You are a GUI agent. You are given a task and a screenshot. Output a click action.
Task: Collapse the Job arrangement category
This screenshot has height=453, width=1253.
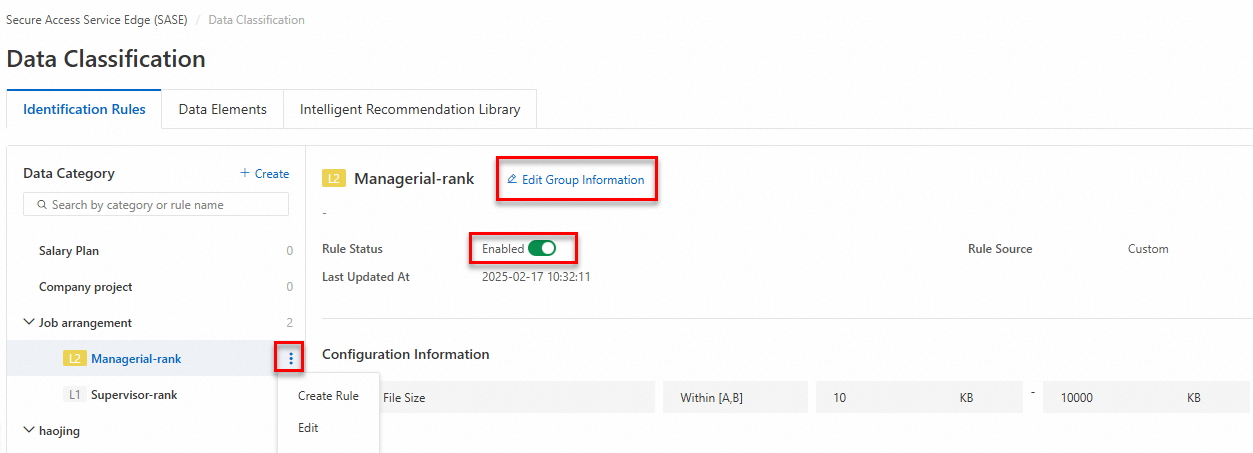(28, 323)
